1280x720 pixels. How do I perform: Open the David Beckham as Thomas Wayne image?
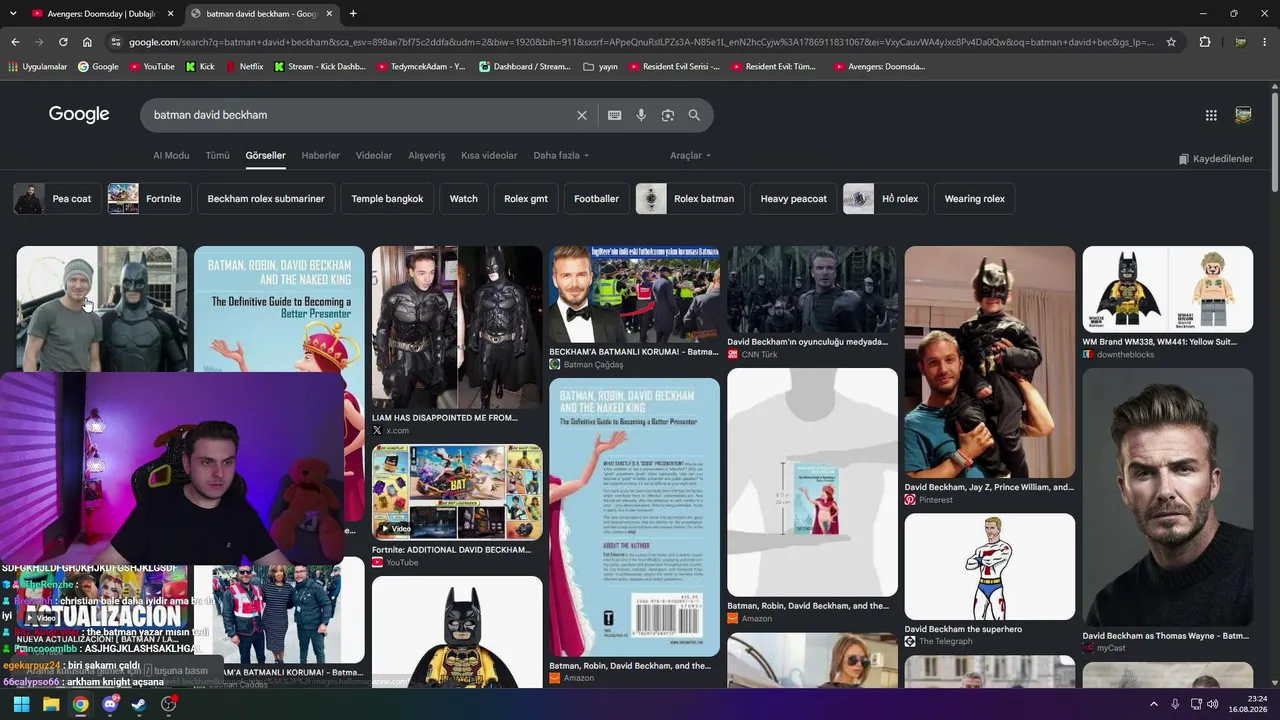pyautogui.click(x=1167, y=497)
